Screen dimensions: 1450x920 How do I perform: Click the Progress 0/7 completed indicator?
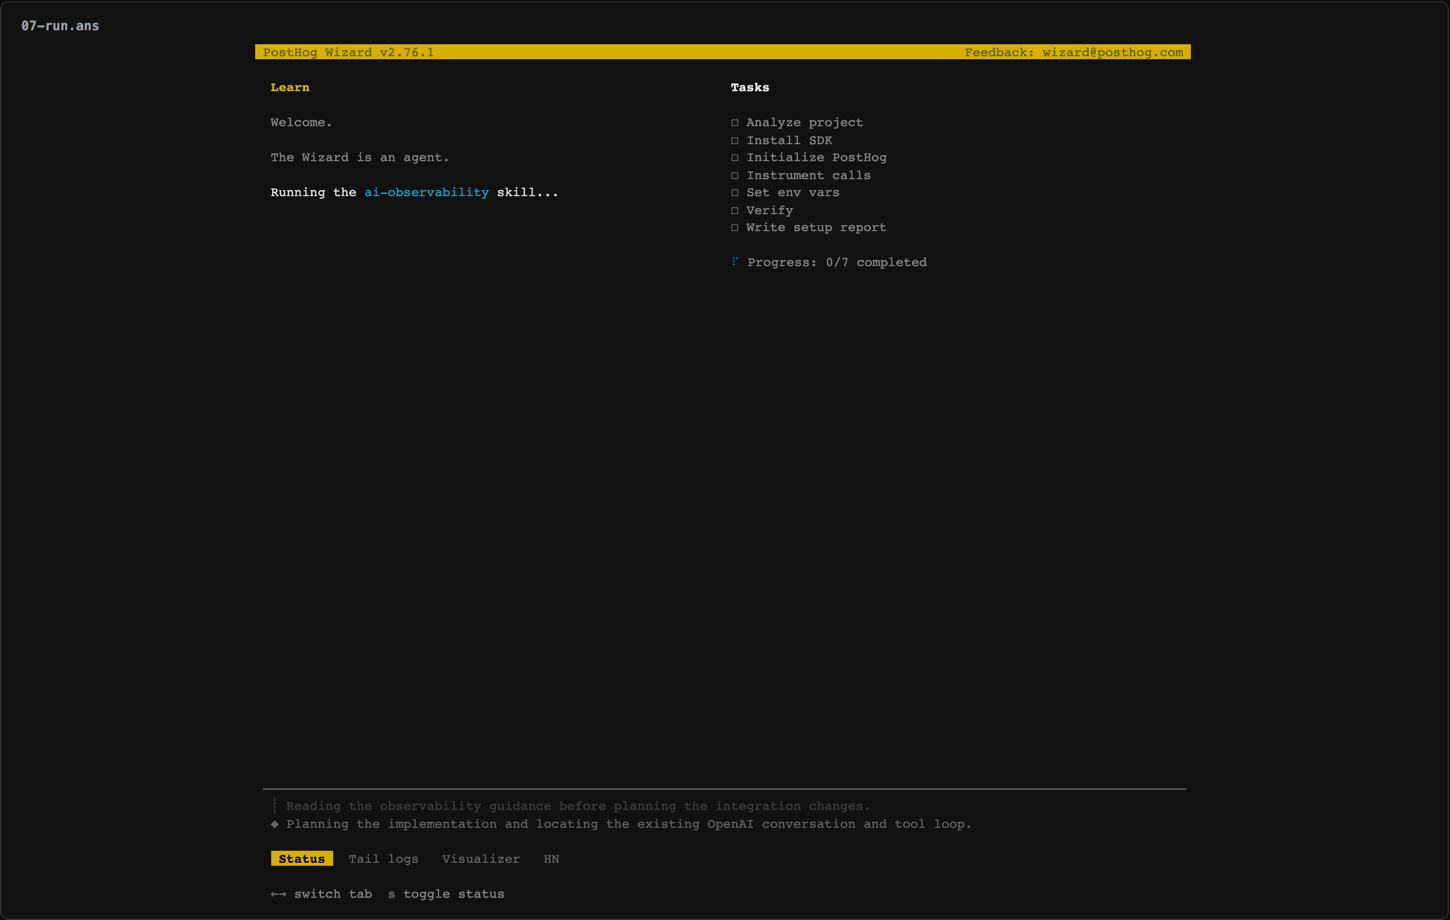[x=837, y=262]
